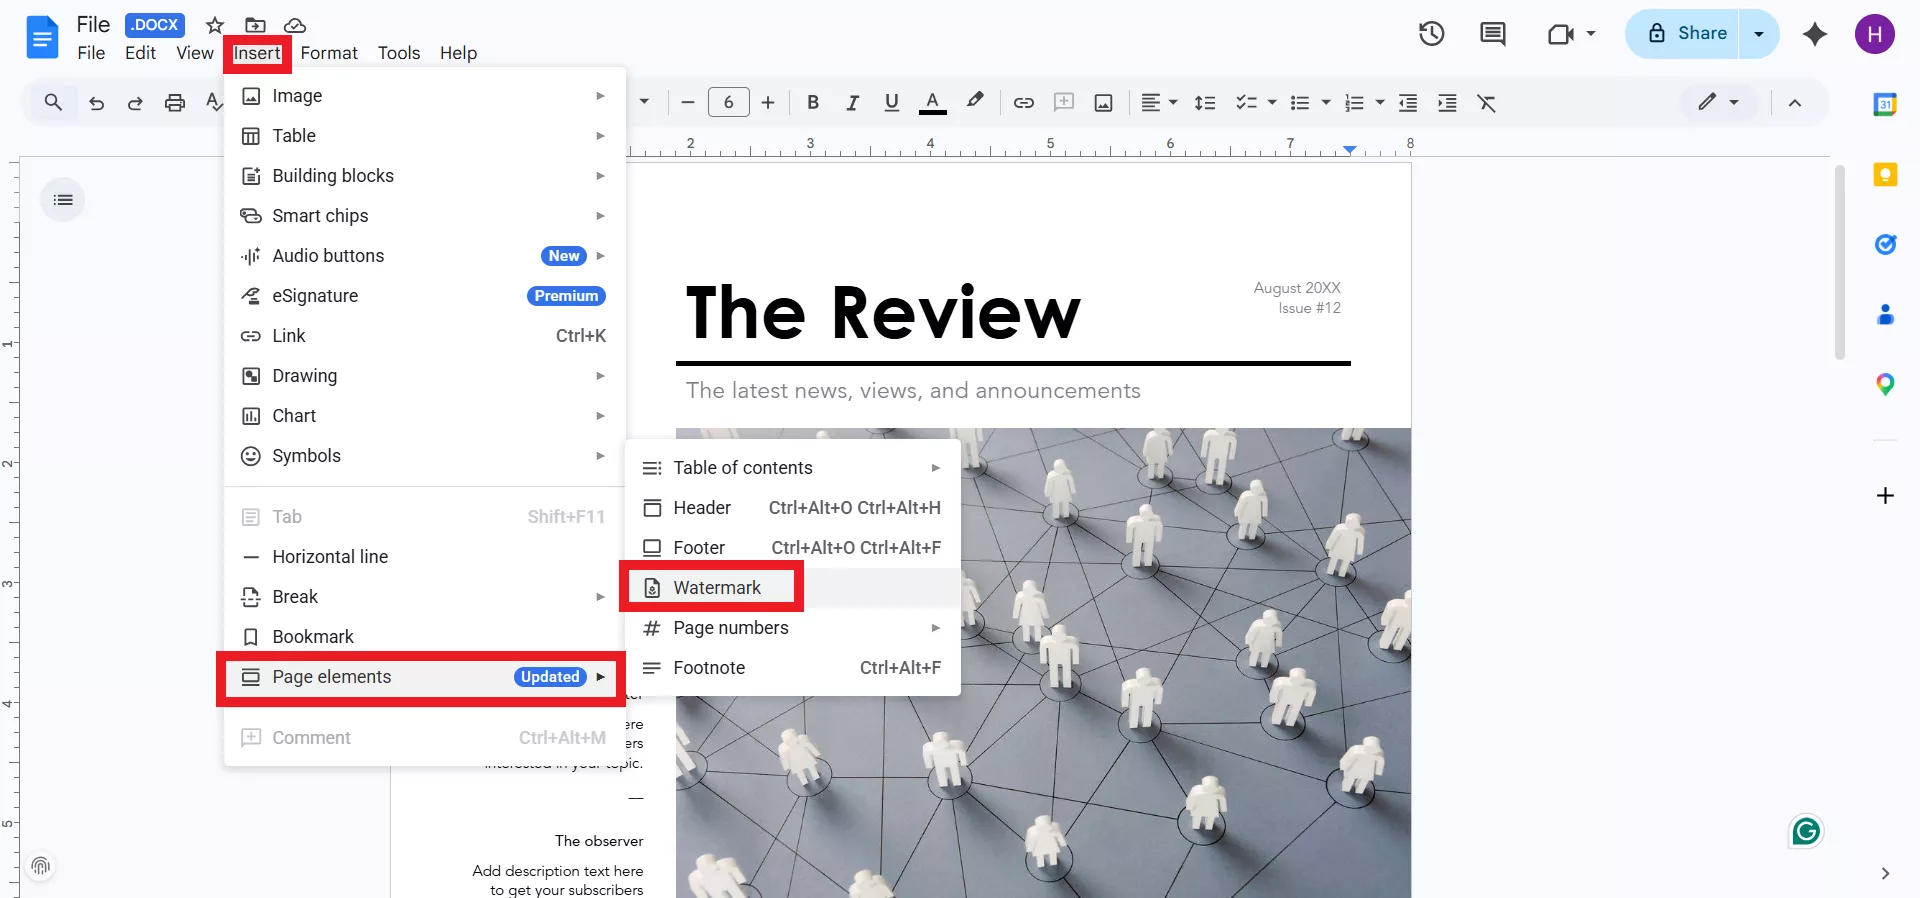
Task: Open Google Calendar side panel
Action: tap(1885, 104)
